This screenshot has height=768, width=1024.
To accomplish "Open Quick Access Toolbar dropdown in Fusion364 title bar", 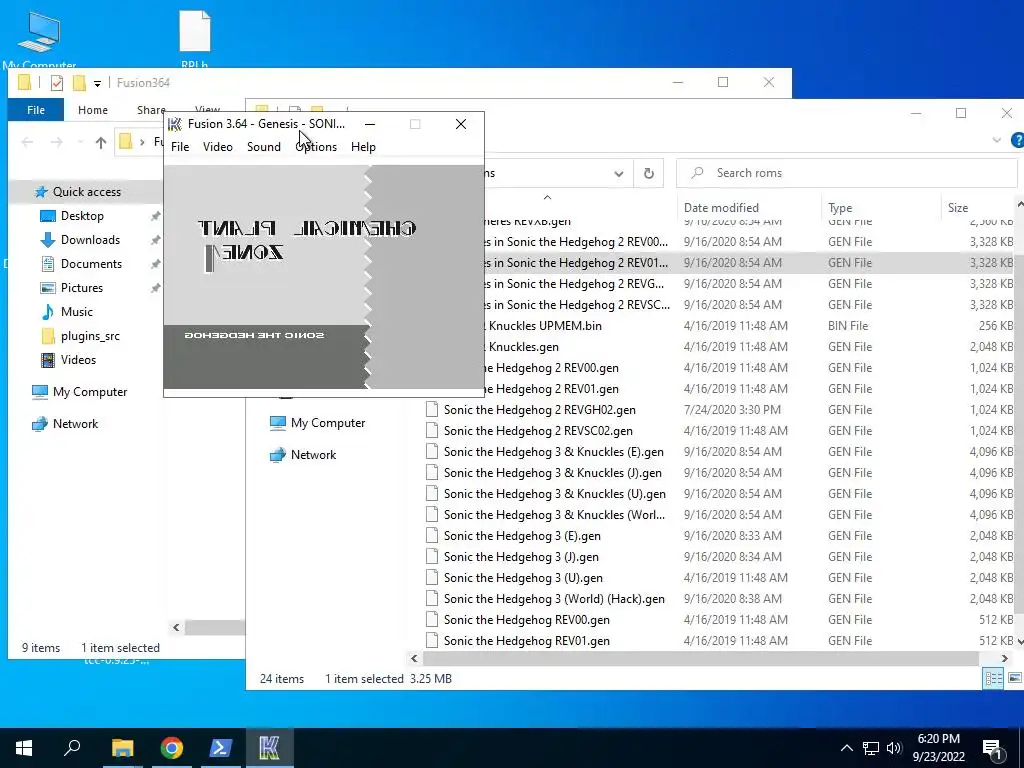I will pos(97,83).
